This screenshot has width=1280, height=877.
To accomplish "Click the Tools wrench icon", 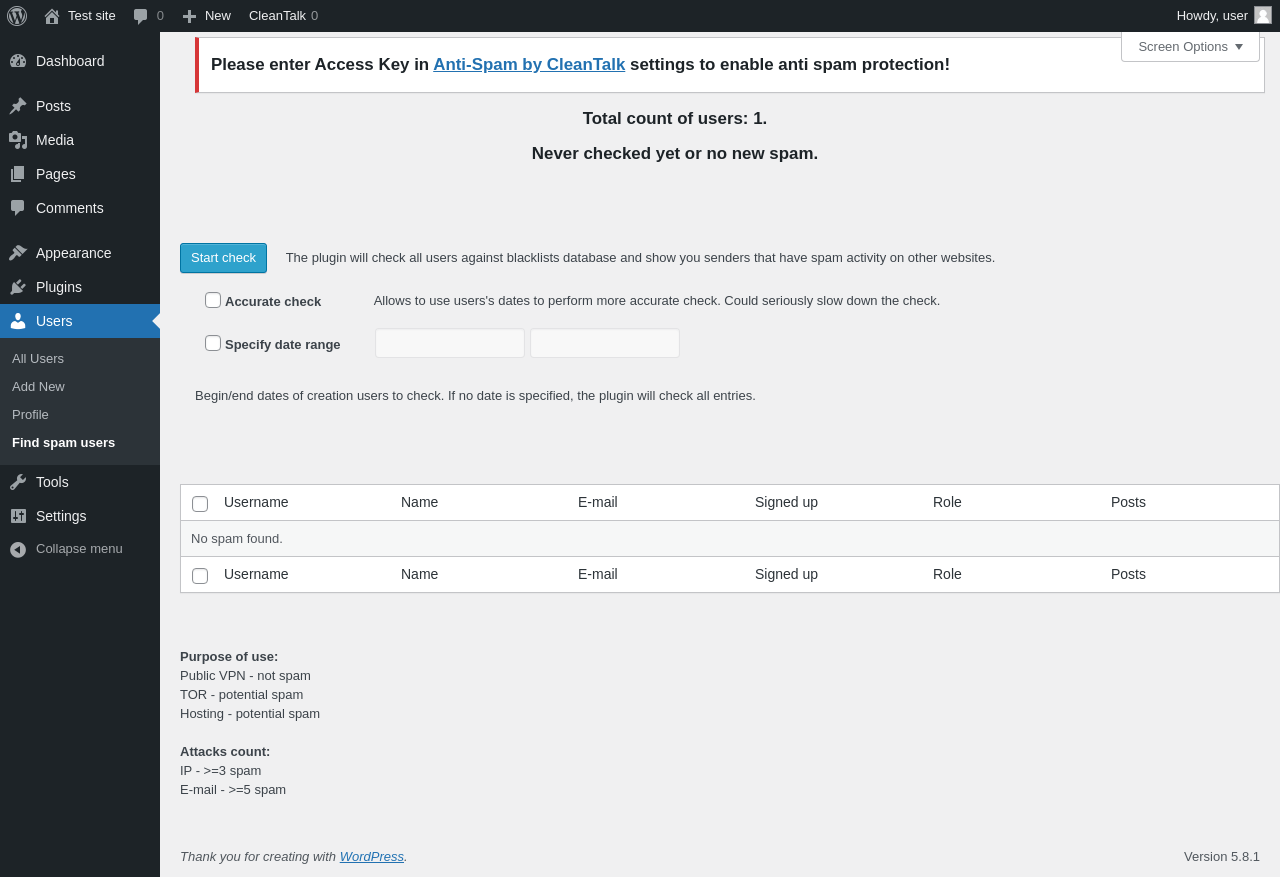I will click(18, 482).
